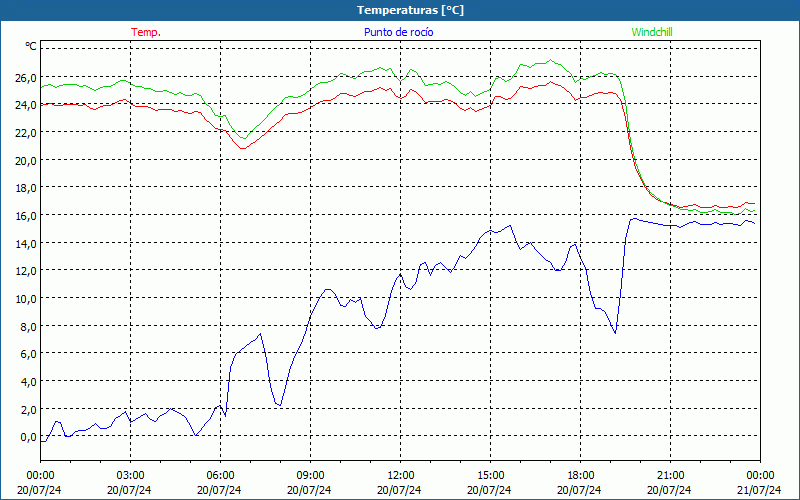Click the 12:00 time axis label

pyautogui.click(x=401, y=476)
